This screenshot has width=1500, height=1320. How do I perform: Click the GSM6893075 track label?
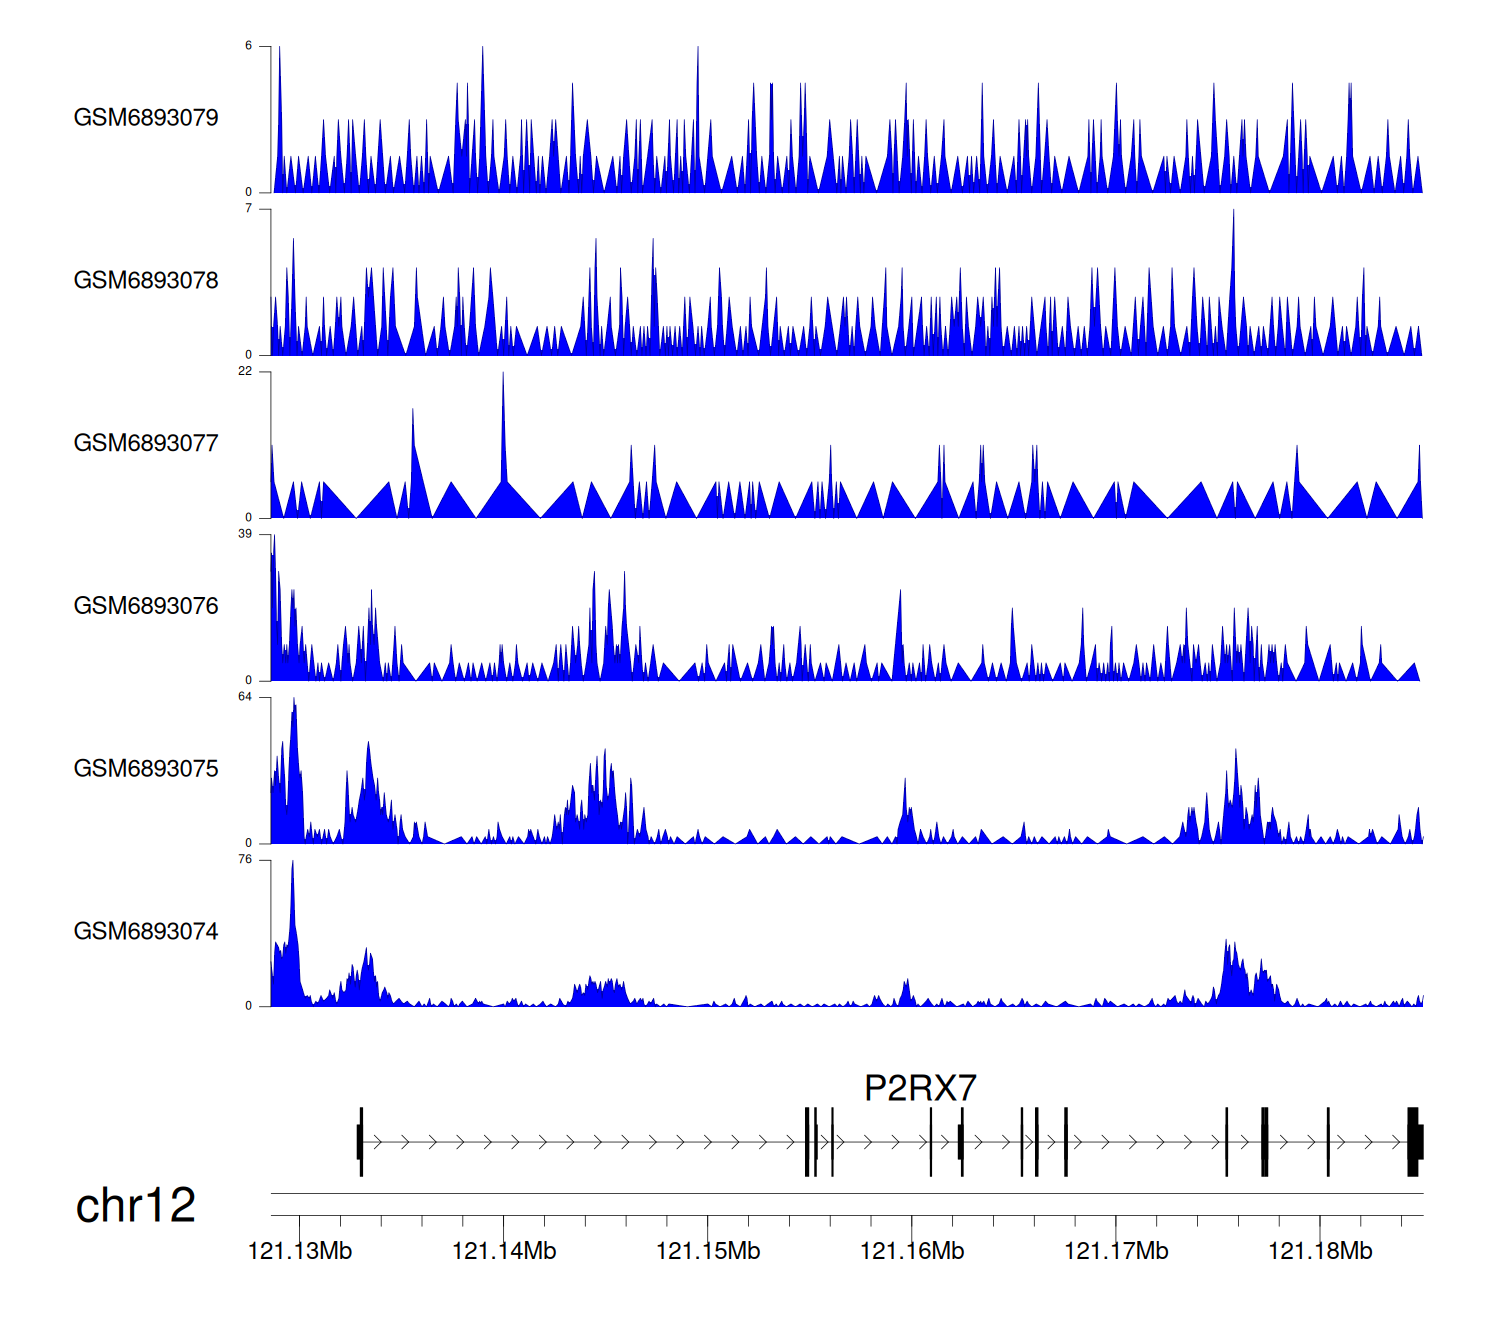point(146,769)
